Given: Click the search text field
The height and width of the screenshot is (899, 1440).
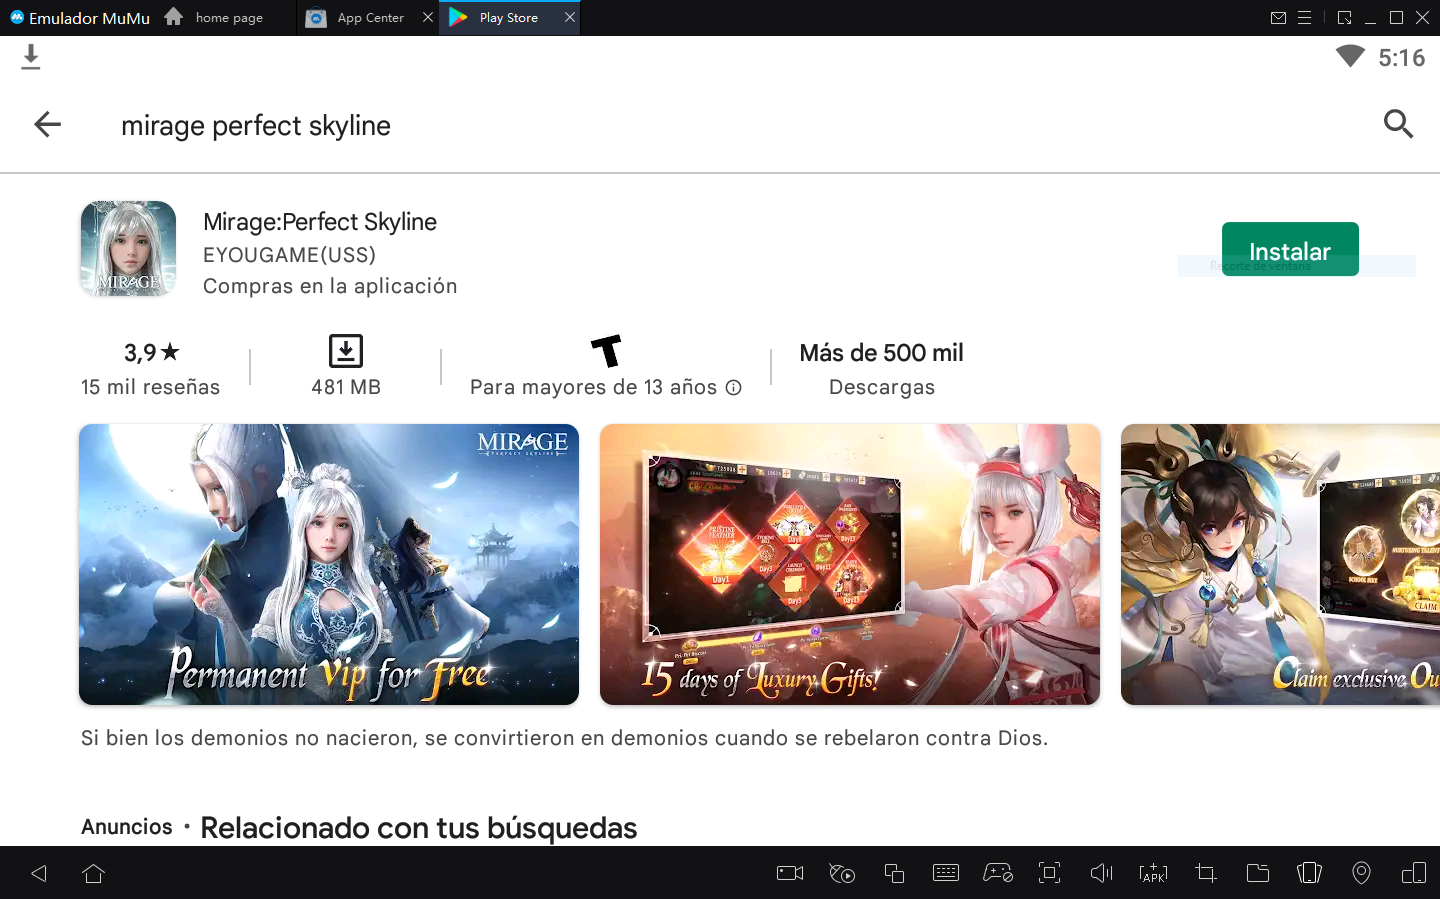Looking at the screenshot, I should pos(700,126).
